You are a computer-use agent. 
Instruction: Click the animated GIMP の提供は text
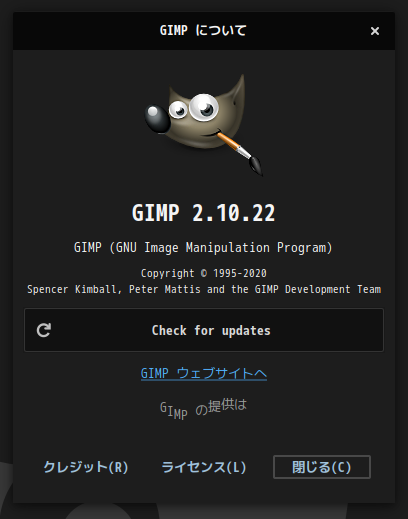[x=204, y=408]
